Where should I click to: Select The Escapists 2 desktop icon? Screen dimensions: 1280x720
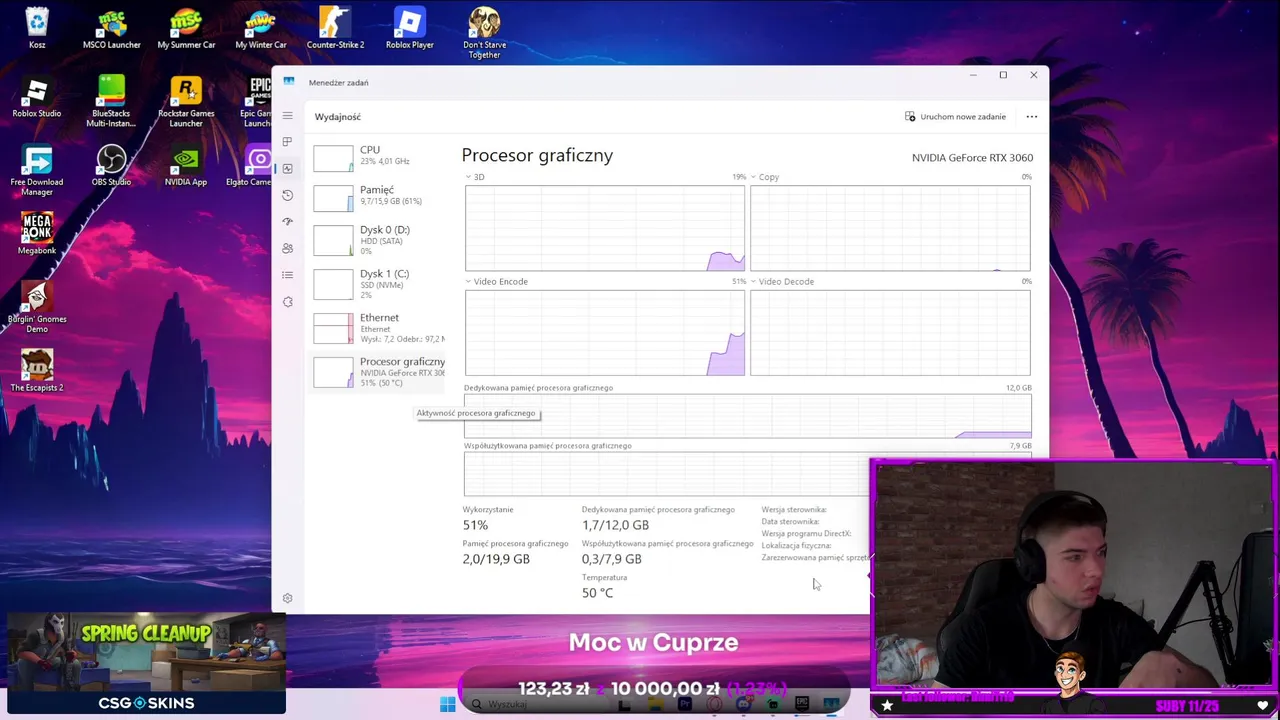click(37, 370)
